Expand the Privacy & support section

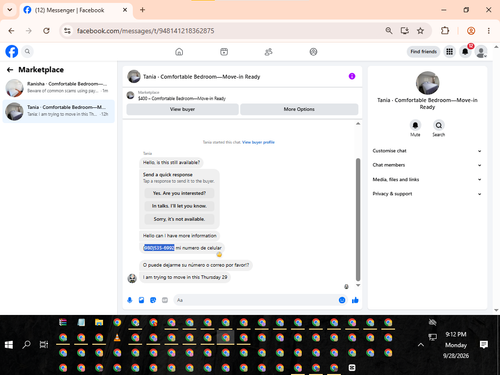[x=427, y=194]
